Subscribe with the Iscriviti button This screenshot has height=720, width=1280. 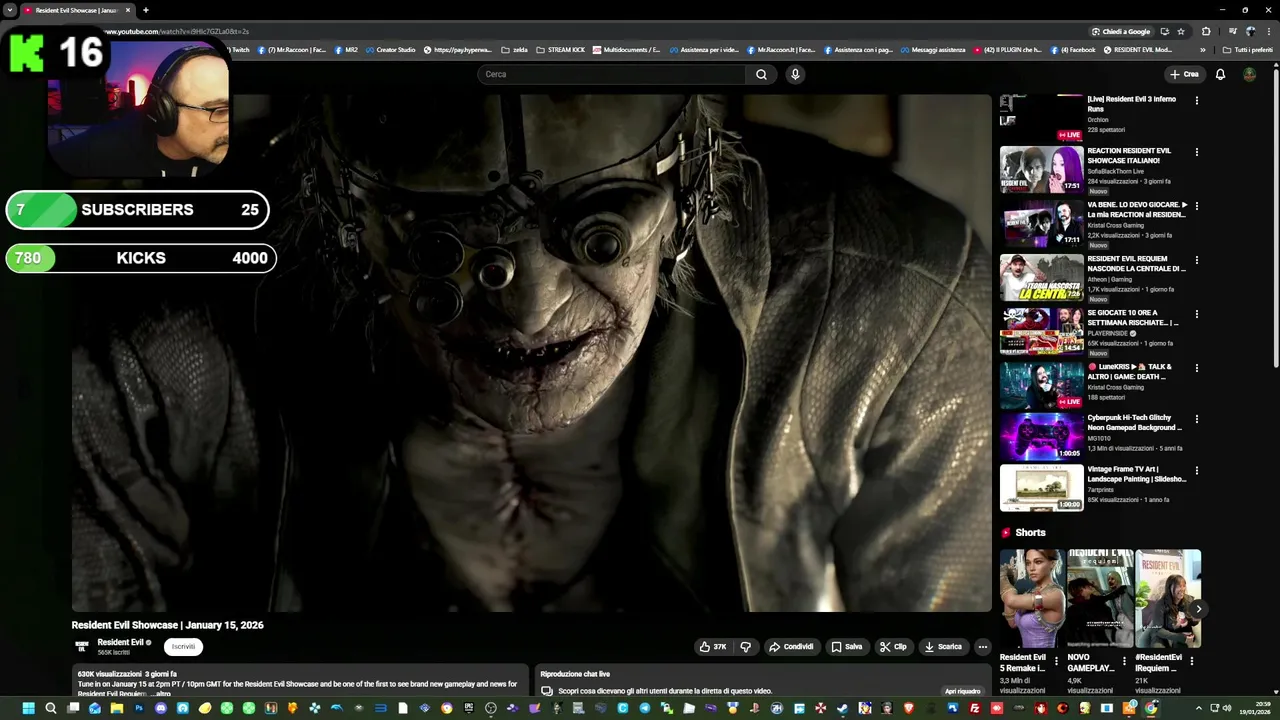183,647
